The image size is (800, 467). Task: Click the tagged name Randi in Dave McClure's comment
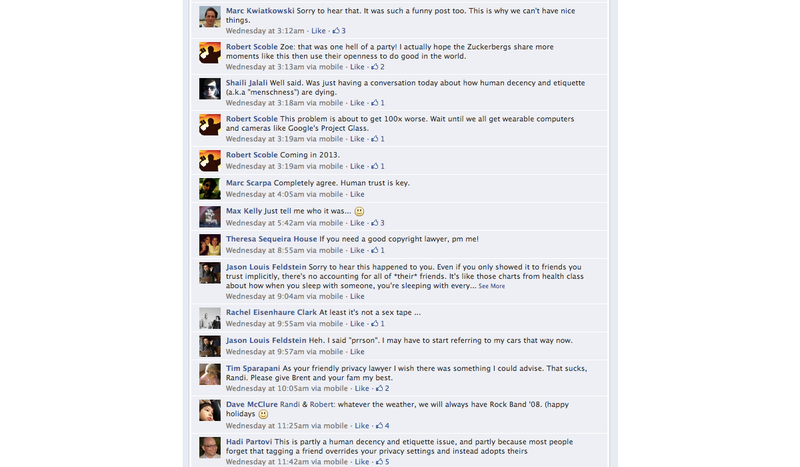(290, 404)
